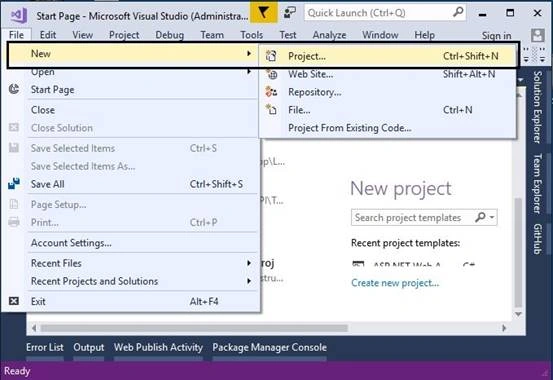Open the Tools menu
The image size is (553, 380).
[x=251, y=35]
